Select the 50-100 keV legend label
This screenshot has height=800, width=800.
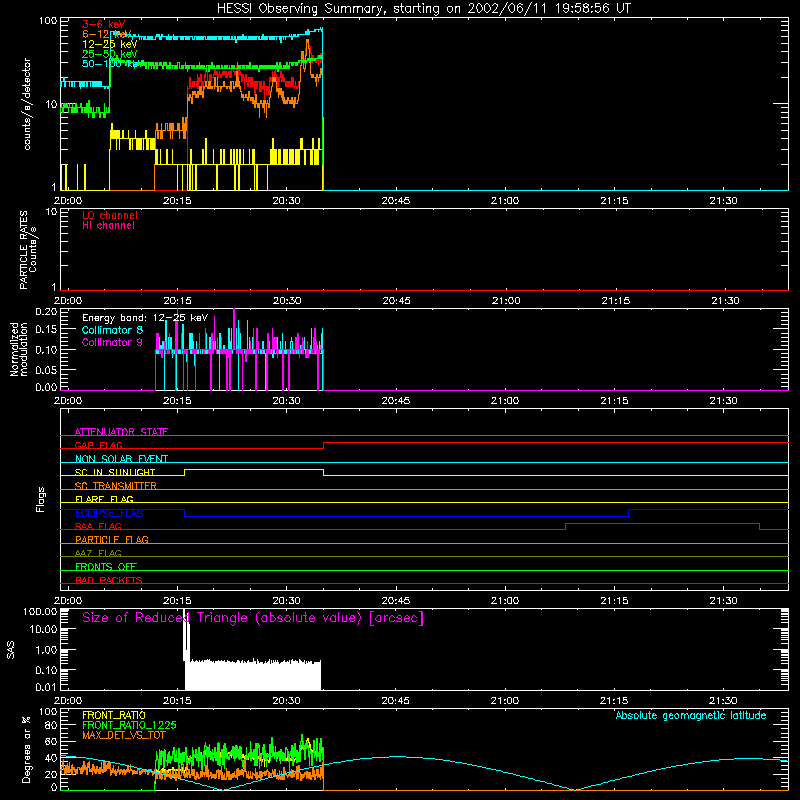coord(112,63)
